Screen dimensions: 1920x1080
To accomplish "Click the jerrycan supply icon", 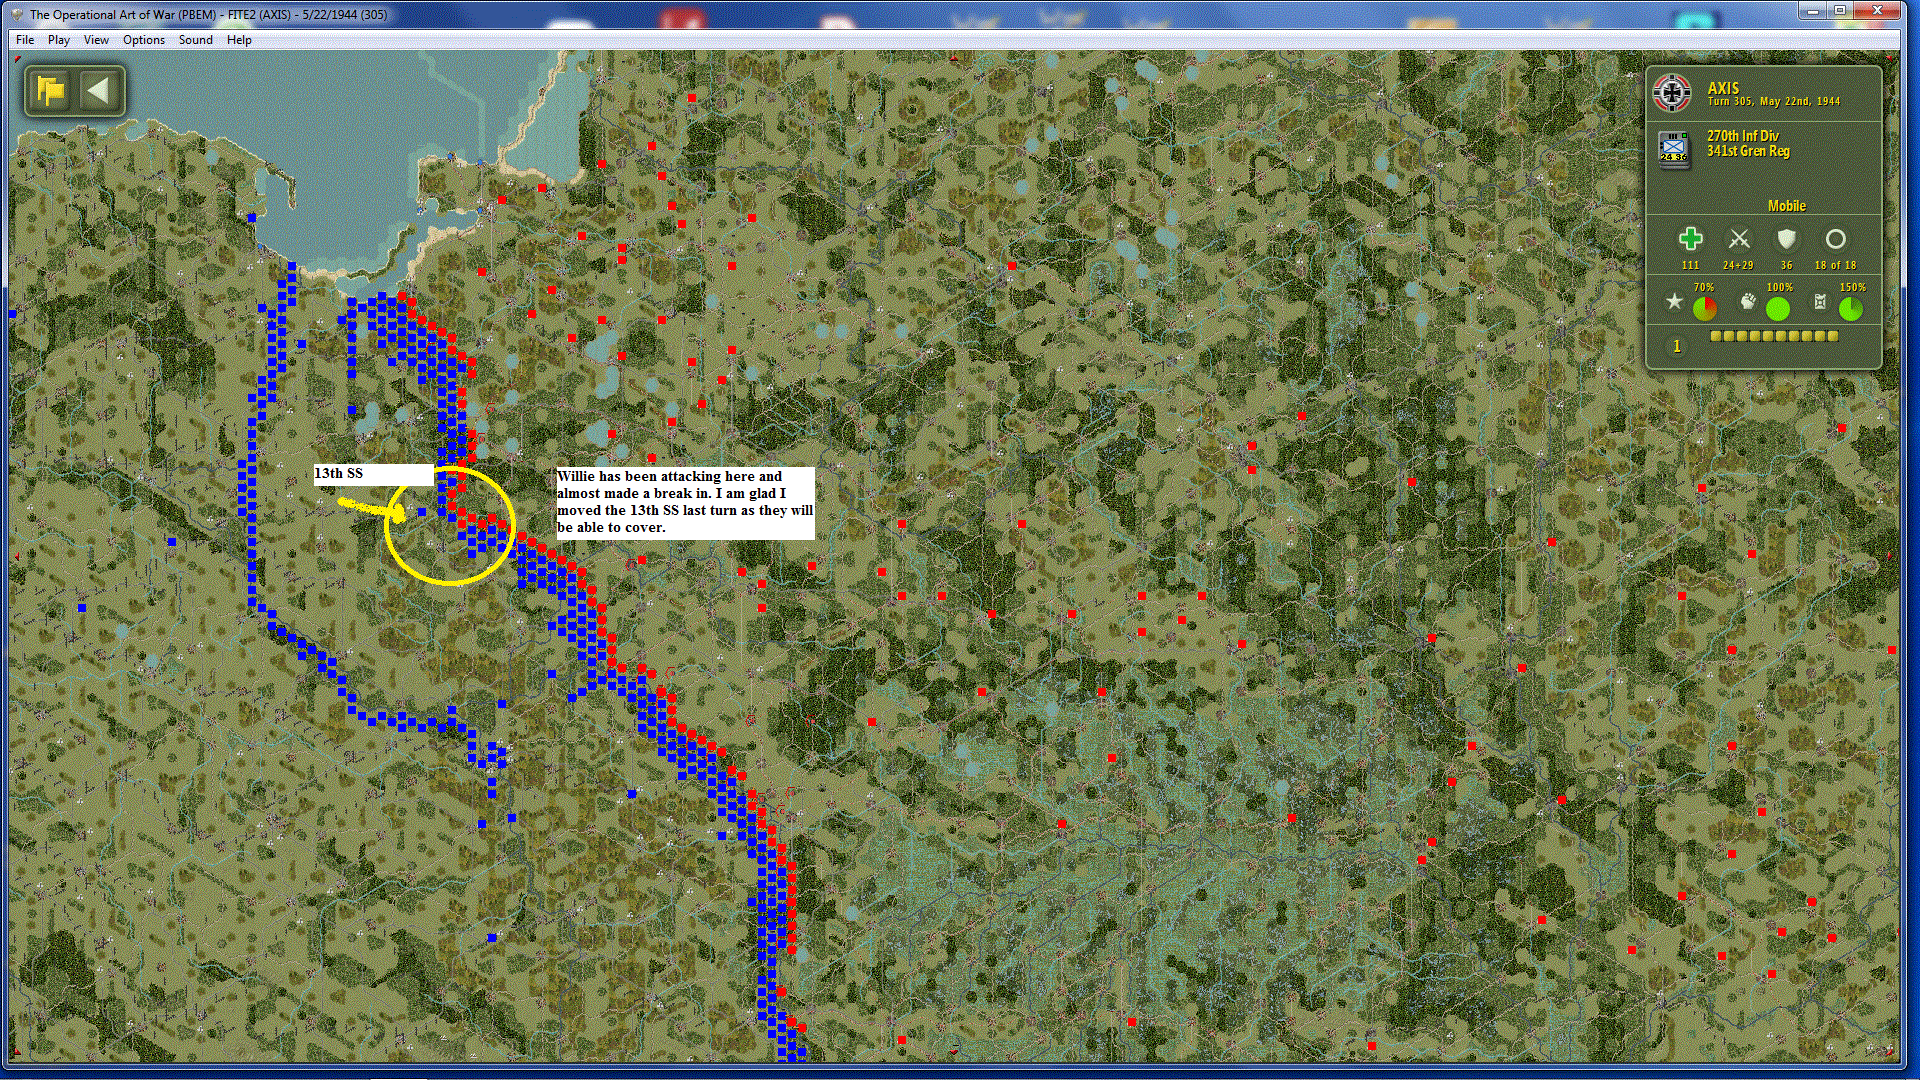I will [1820, 301].
